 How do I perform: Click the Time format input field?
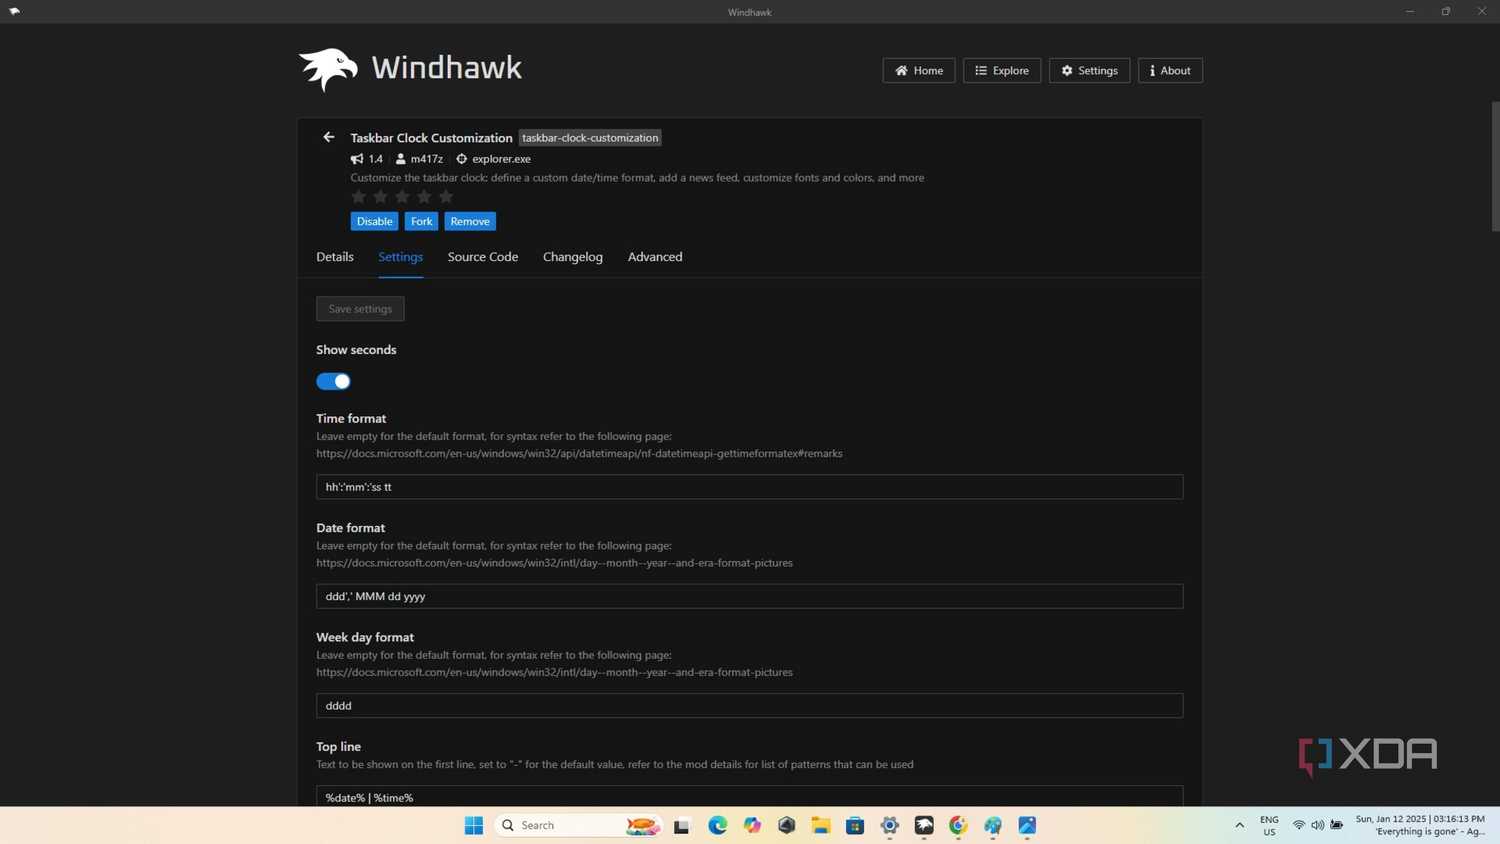pyautogui.click(x=749, y=487)
